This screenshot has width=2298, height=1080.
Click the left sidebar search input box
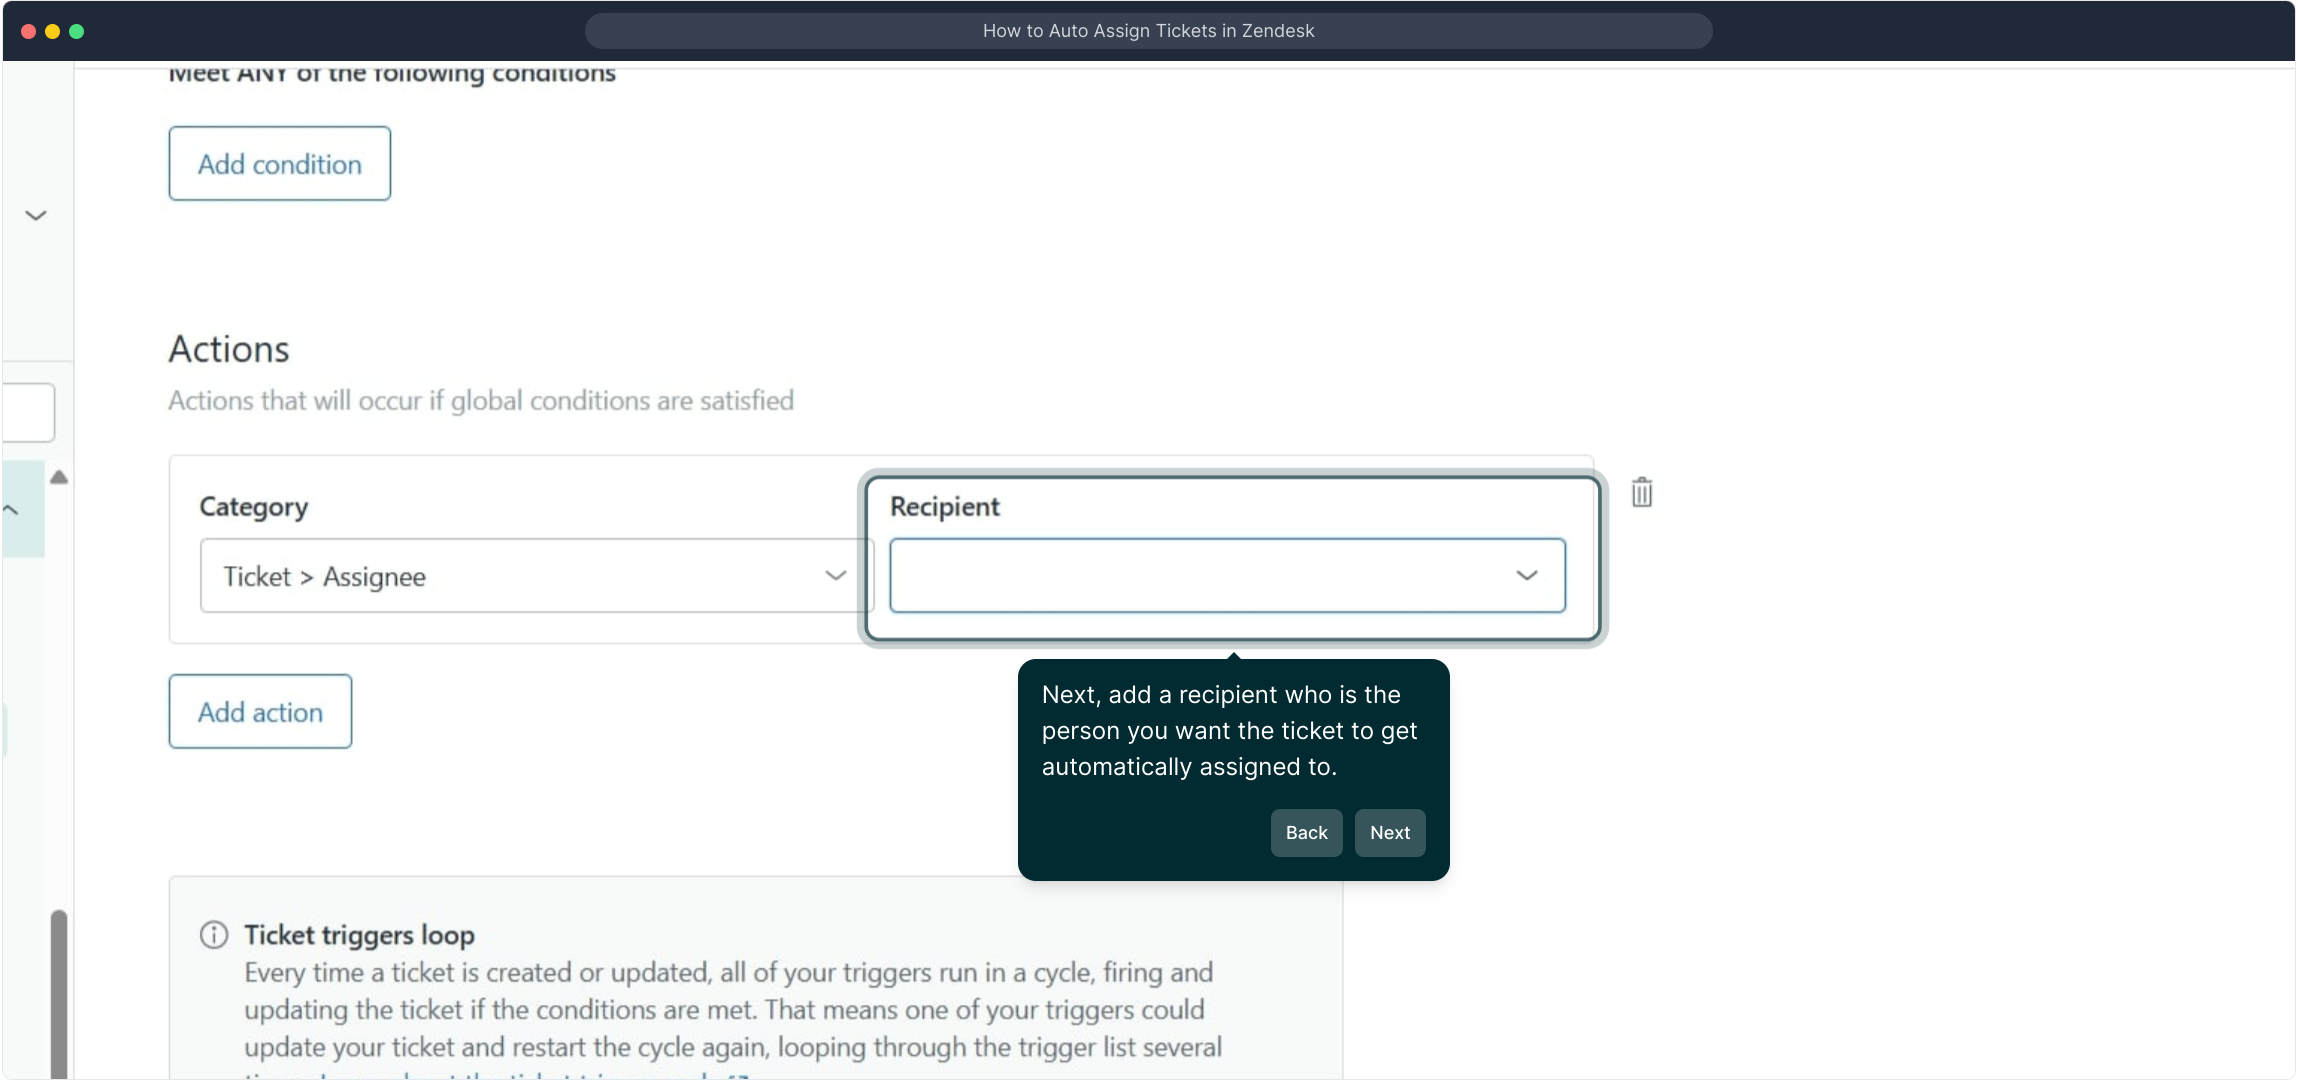pos(28,413)
